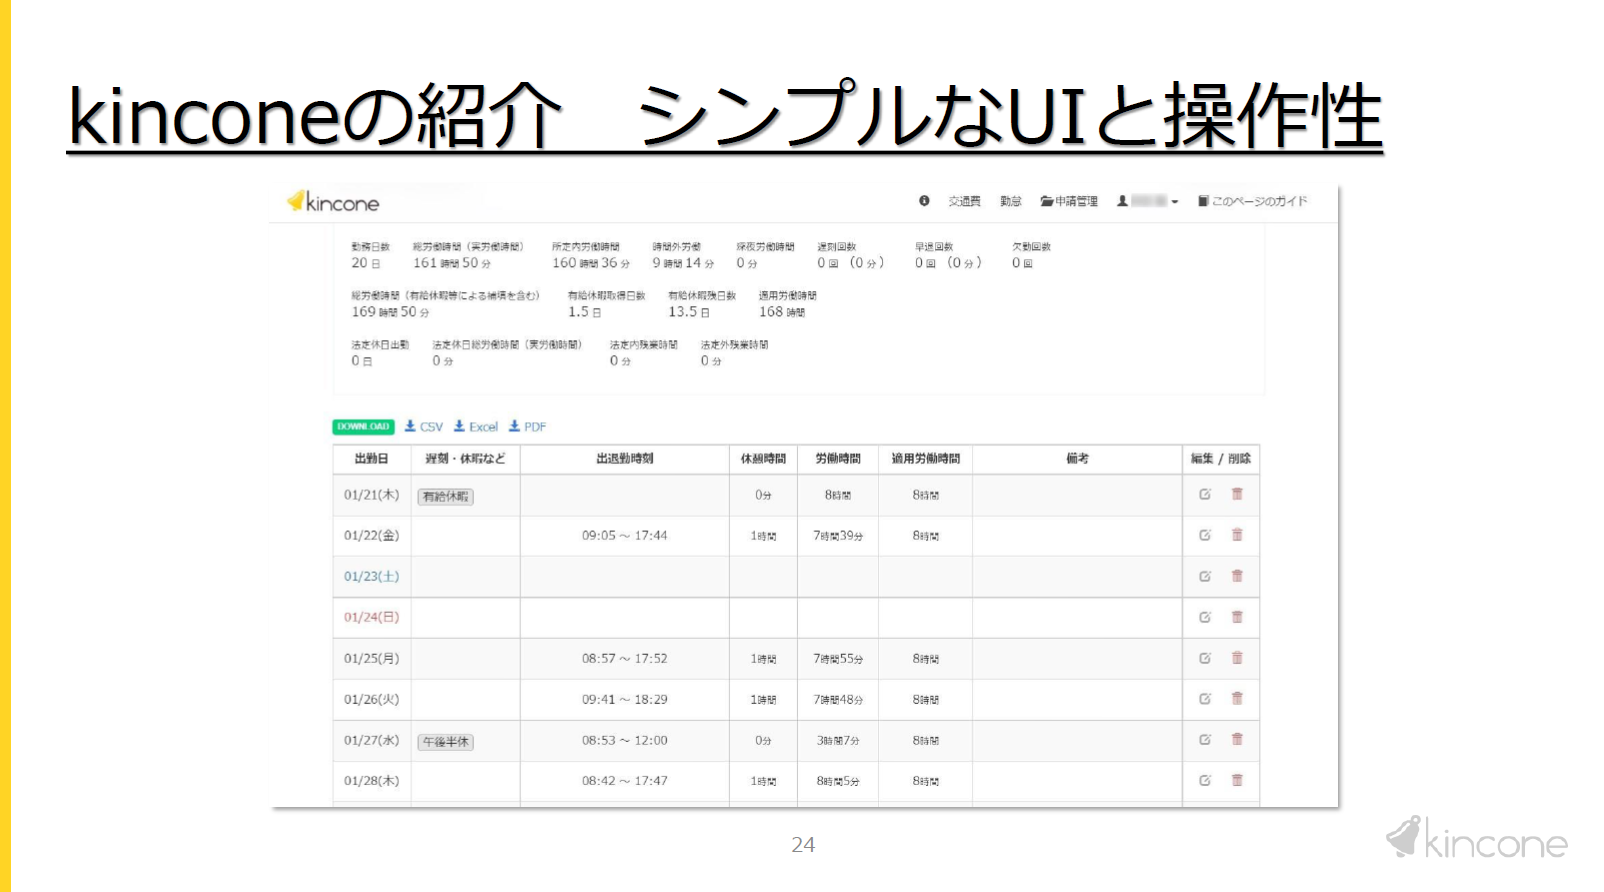Delete the 01/21(木) row
The width and height of the screenshot is (1604, 892).
(x=1237, y=494)
